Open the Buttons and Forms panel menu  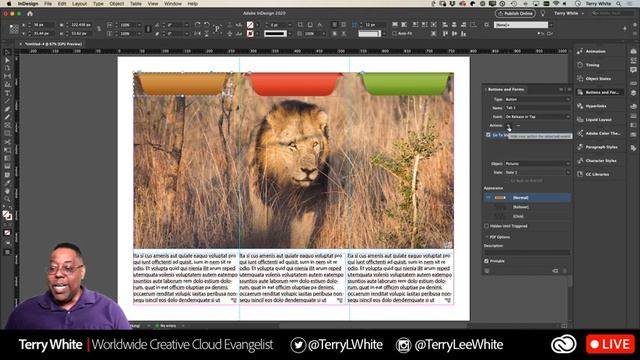[569, 89]
